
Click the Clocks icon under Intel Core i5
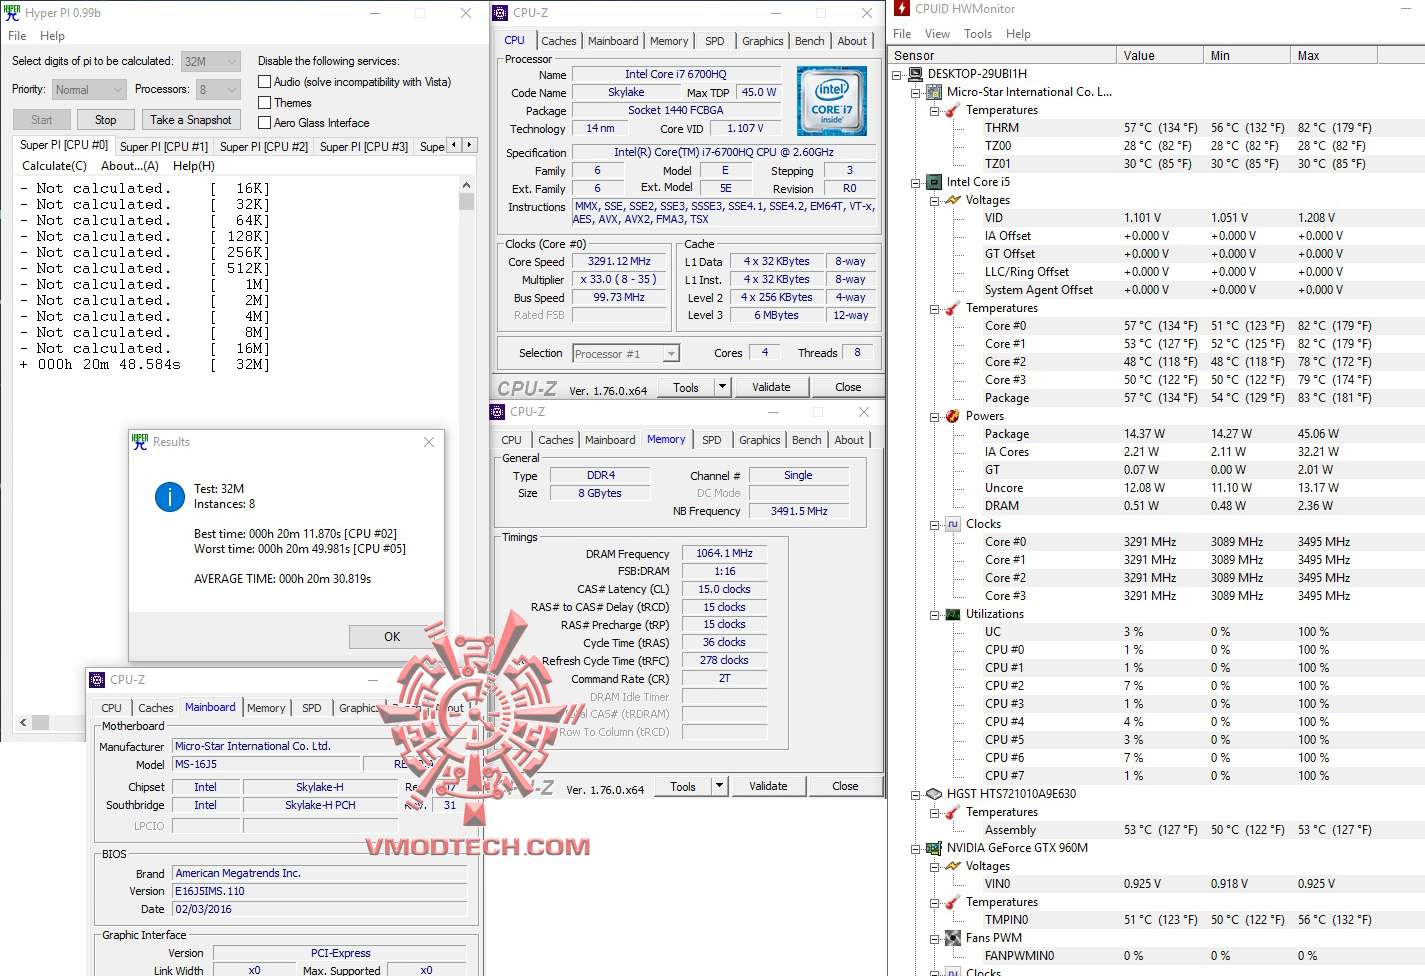tap(951, 523)
